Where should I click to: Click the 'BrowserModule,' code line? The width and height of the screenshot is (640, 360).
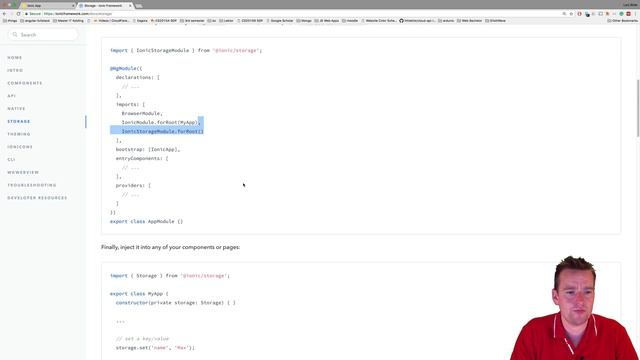coord(142,113)
